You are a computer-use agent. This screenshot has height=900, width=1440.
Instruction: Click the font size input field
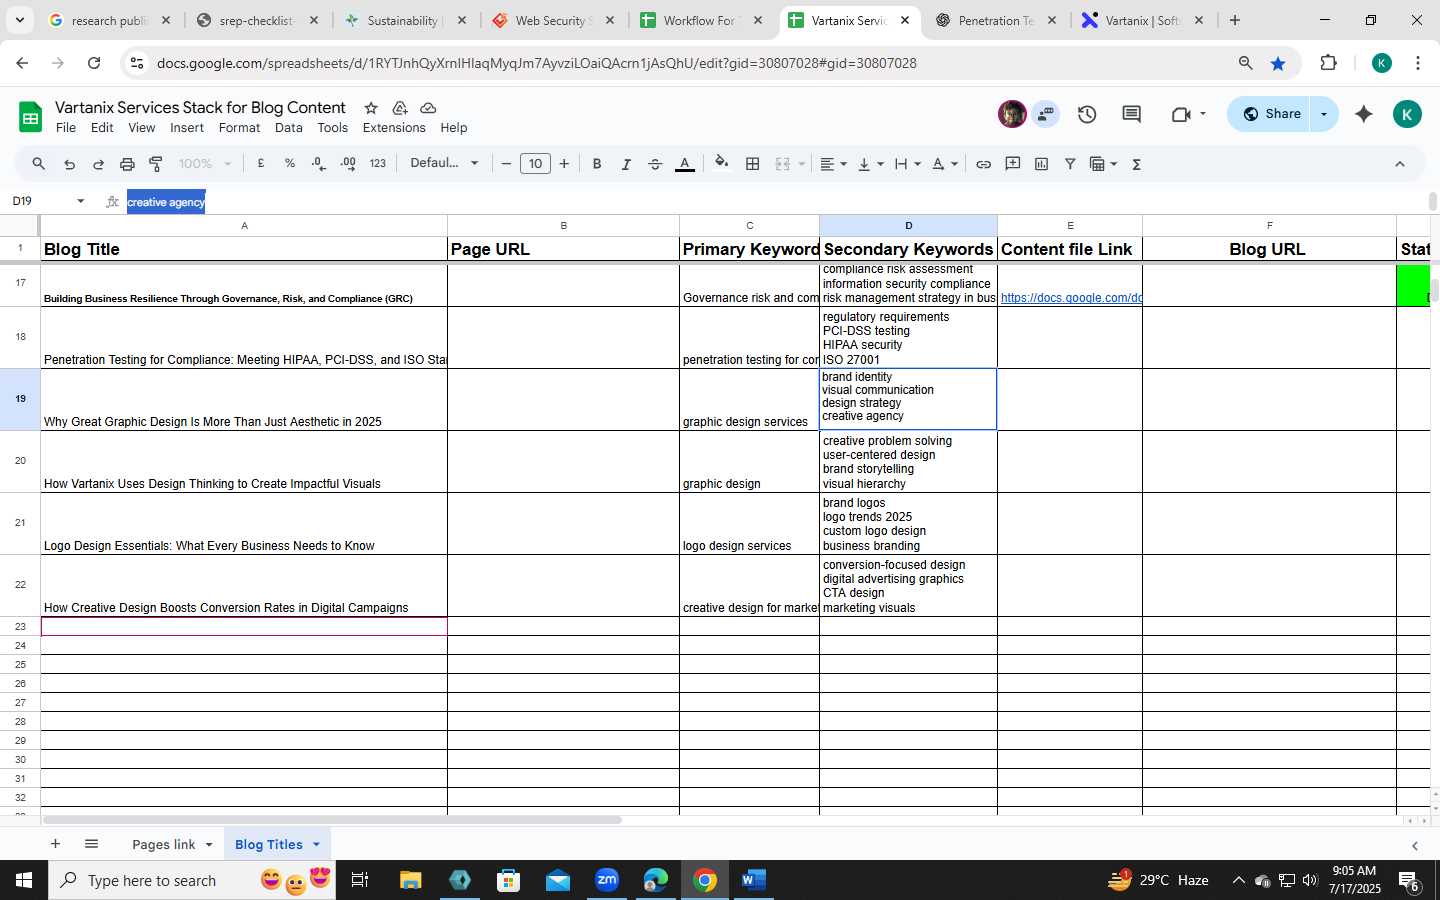click(535, 164)
